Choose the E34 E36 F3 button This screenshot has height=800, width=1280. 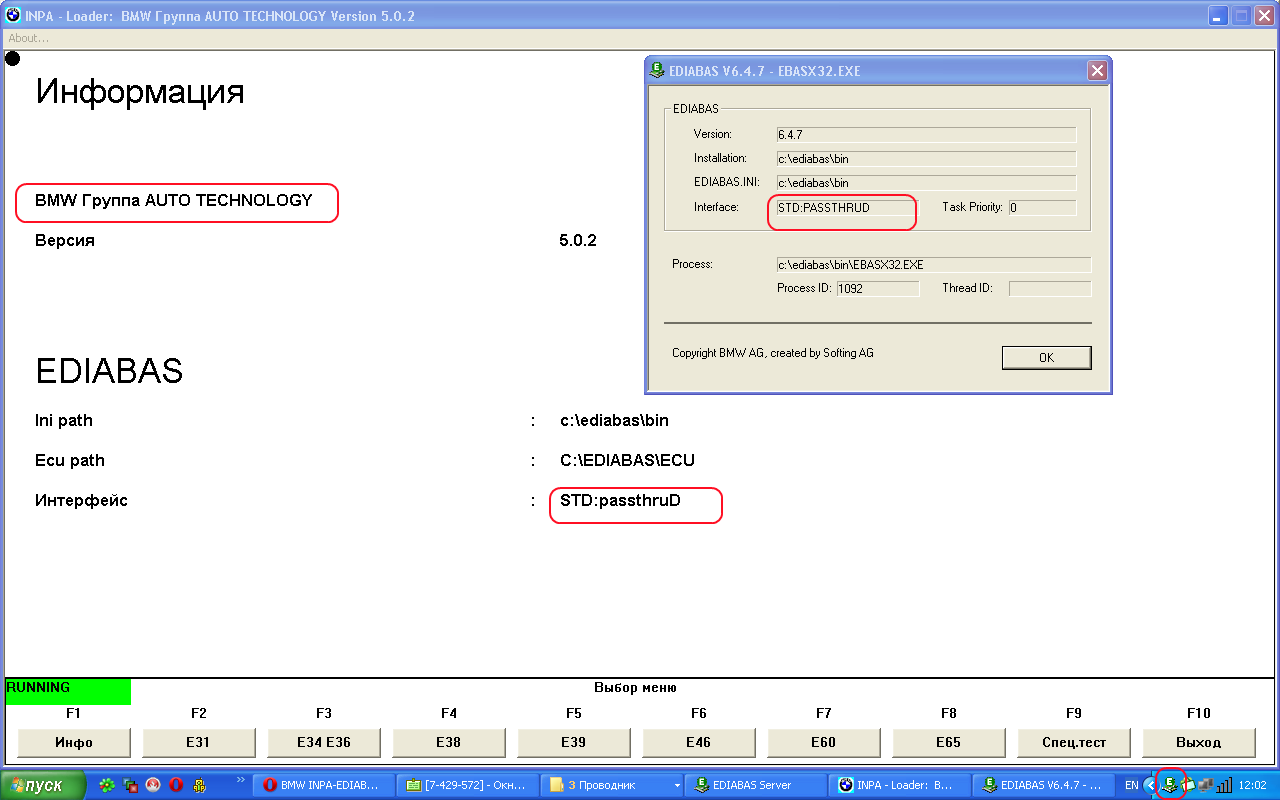pyautogui.click(x=325, y=742)
